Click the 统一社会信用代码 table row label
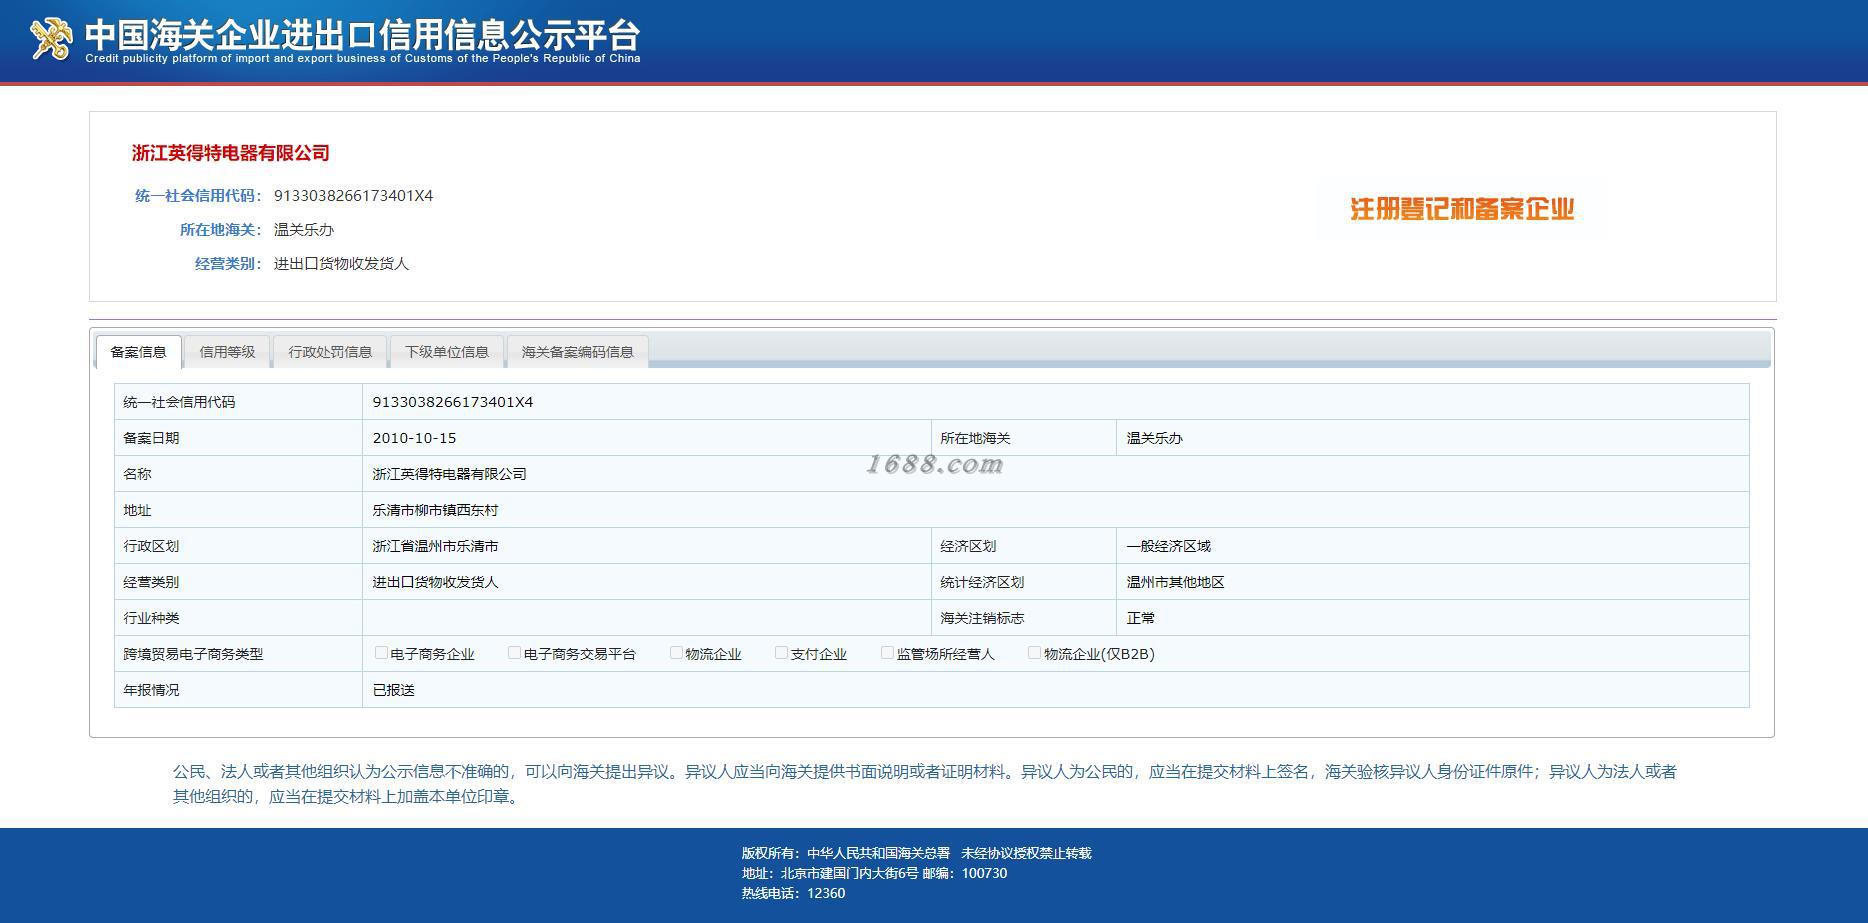The width and height of the screenshot is (1868, 923). click(x=179, y=402)
